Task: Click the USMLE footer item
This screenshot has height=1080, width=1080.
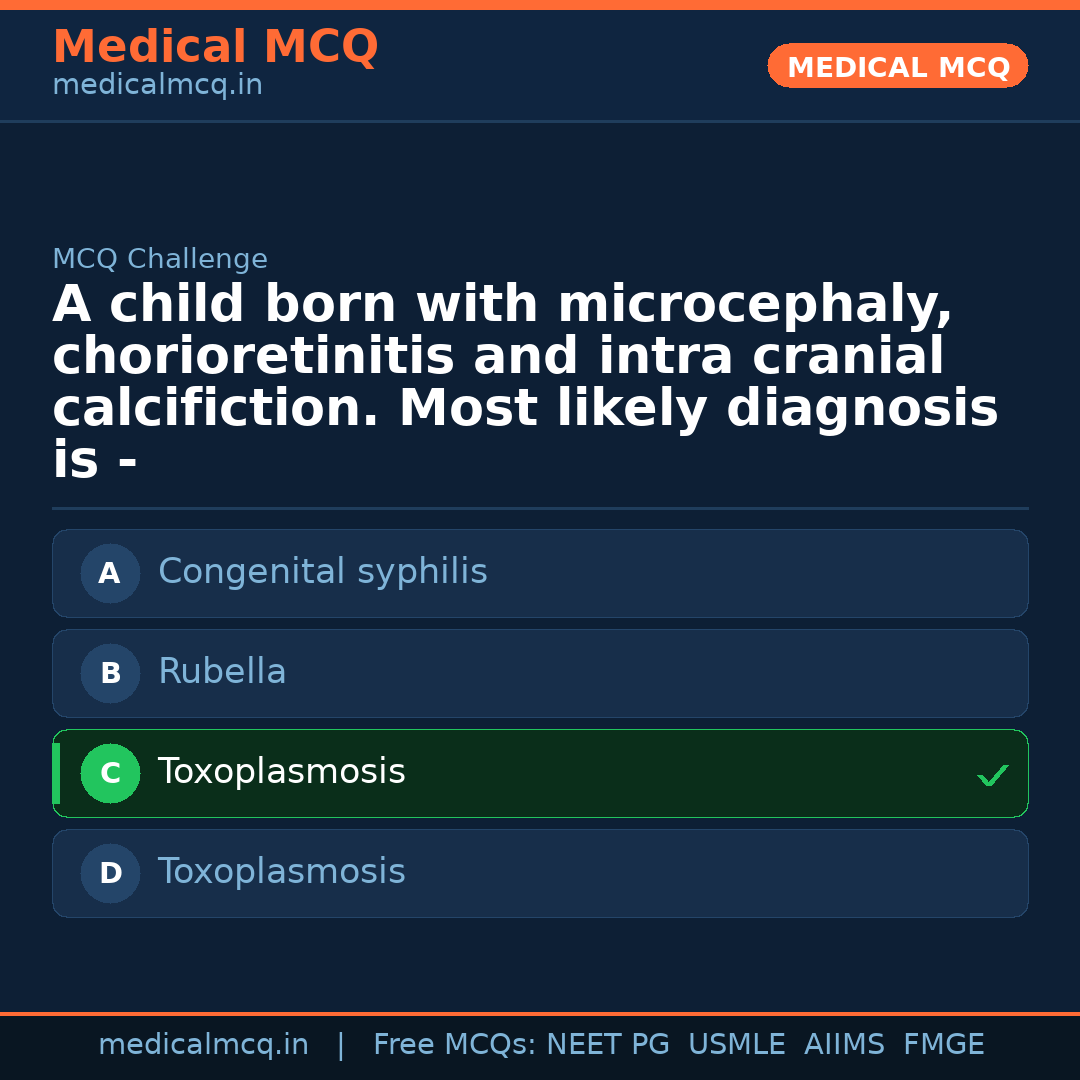Action: [x=737, y=1043]
